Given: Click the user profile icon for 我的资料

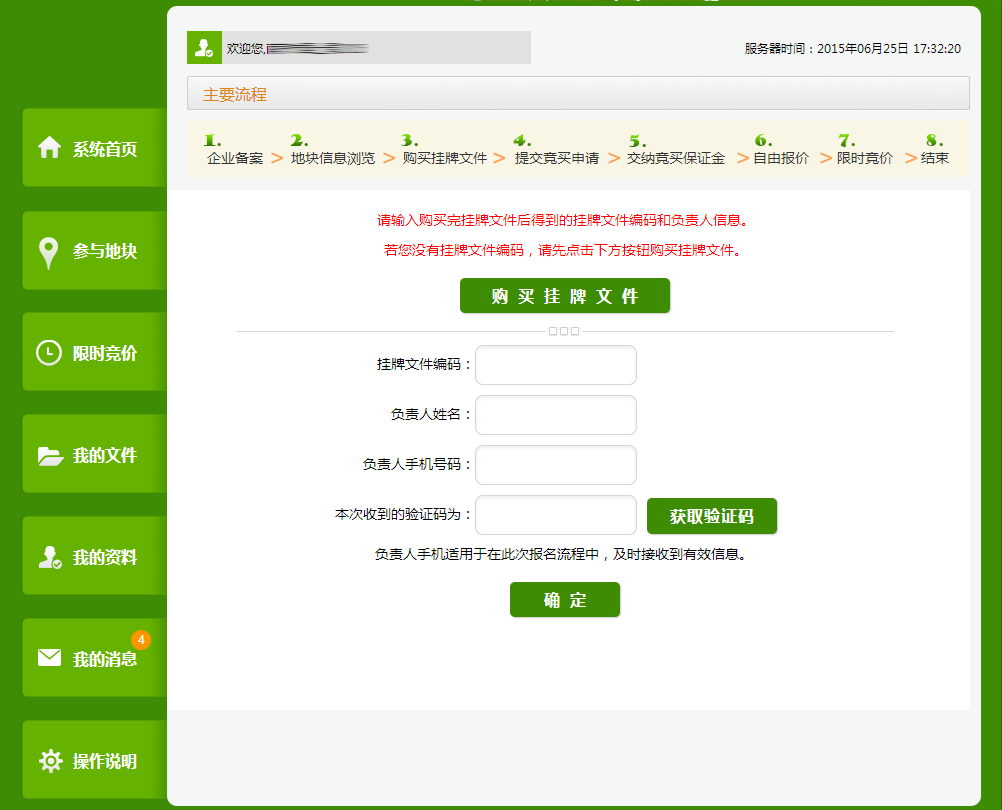Looking at the screenshot, I should (50, 558).
